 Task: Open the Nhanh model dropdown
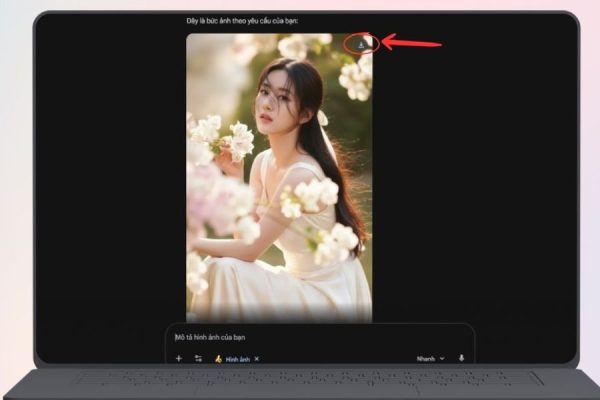pos(426,358)
